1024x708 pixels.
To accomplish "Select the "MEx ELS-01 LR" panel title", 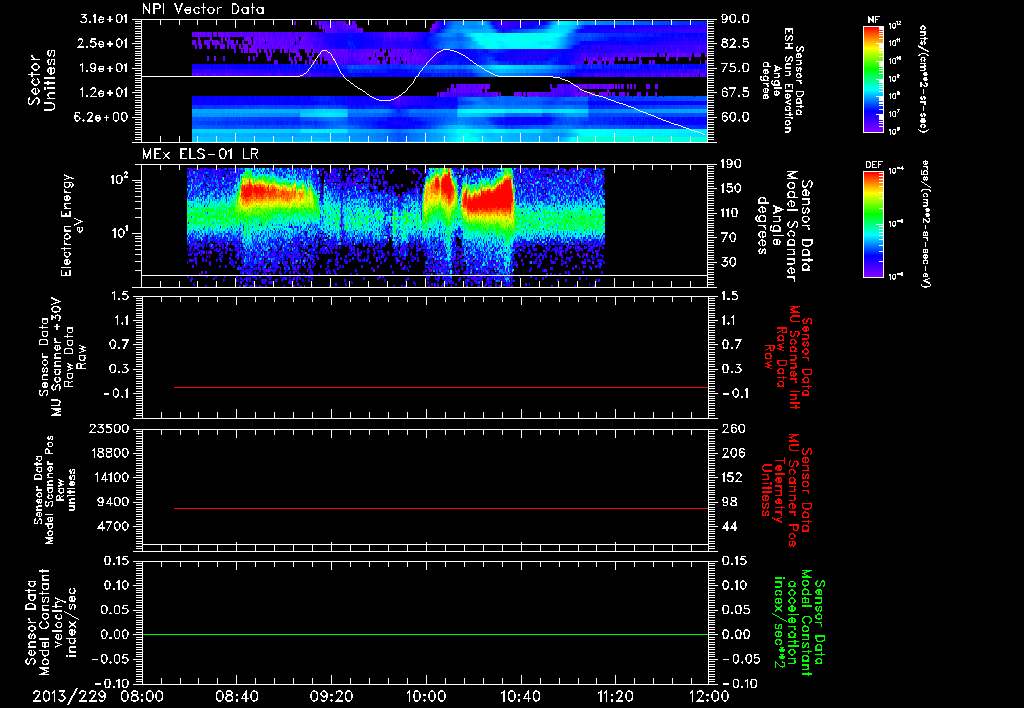I will coord(200,154).
